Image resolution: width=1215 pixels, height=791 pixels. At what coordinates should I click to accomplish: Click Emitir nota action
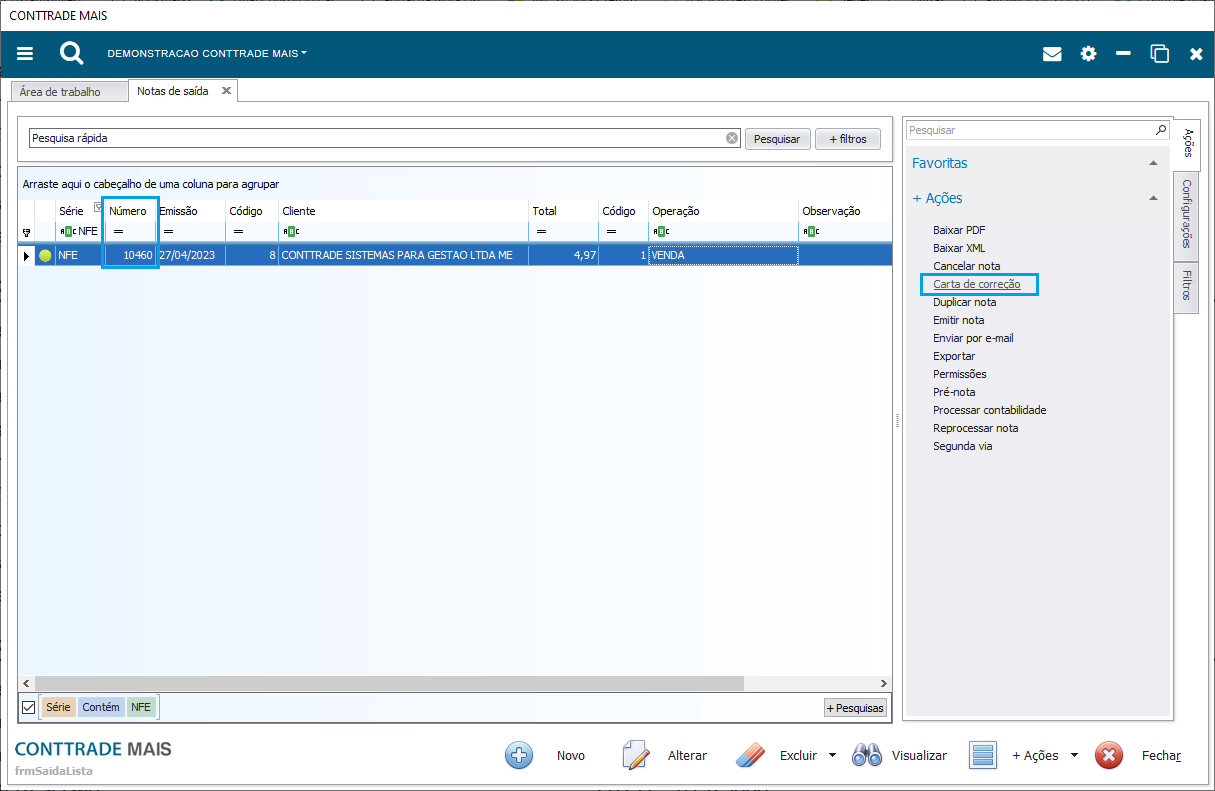click(x=958, y=320)
